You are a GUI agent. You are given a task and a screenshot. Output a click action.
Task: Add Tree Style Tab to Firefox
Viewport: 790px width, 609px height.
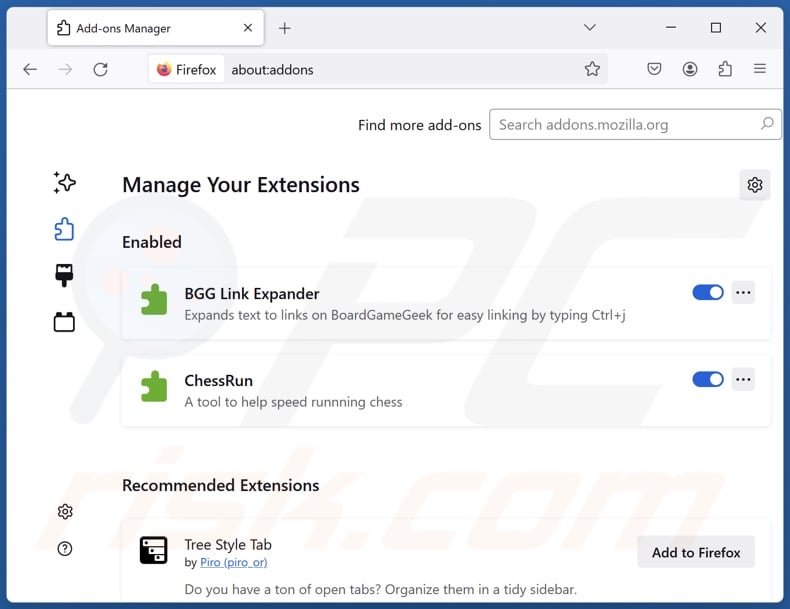tap(696, 552)
